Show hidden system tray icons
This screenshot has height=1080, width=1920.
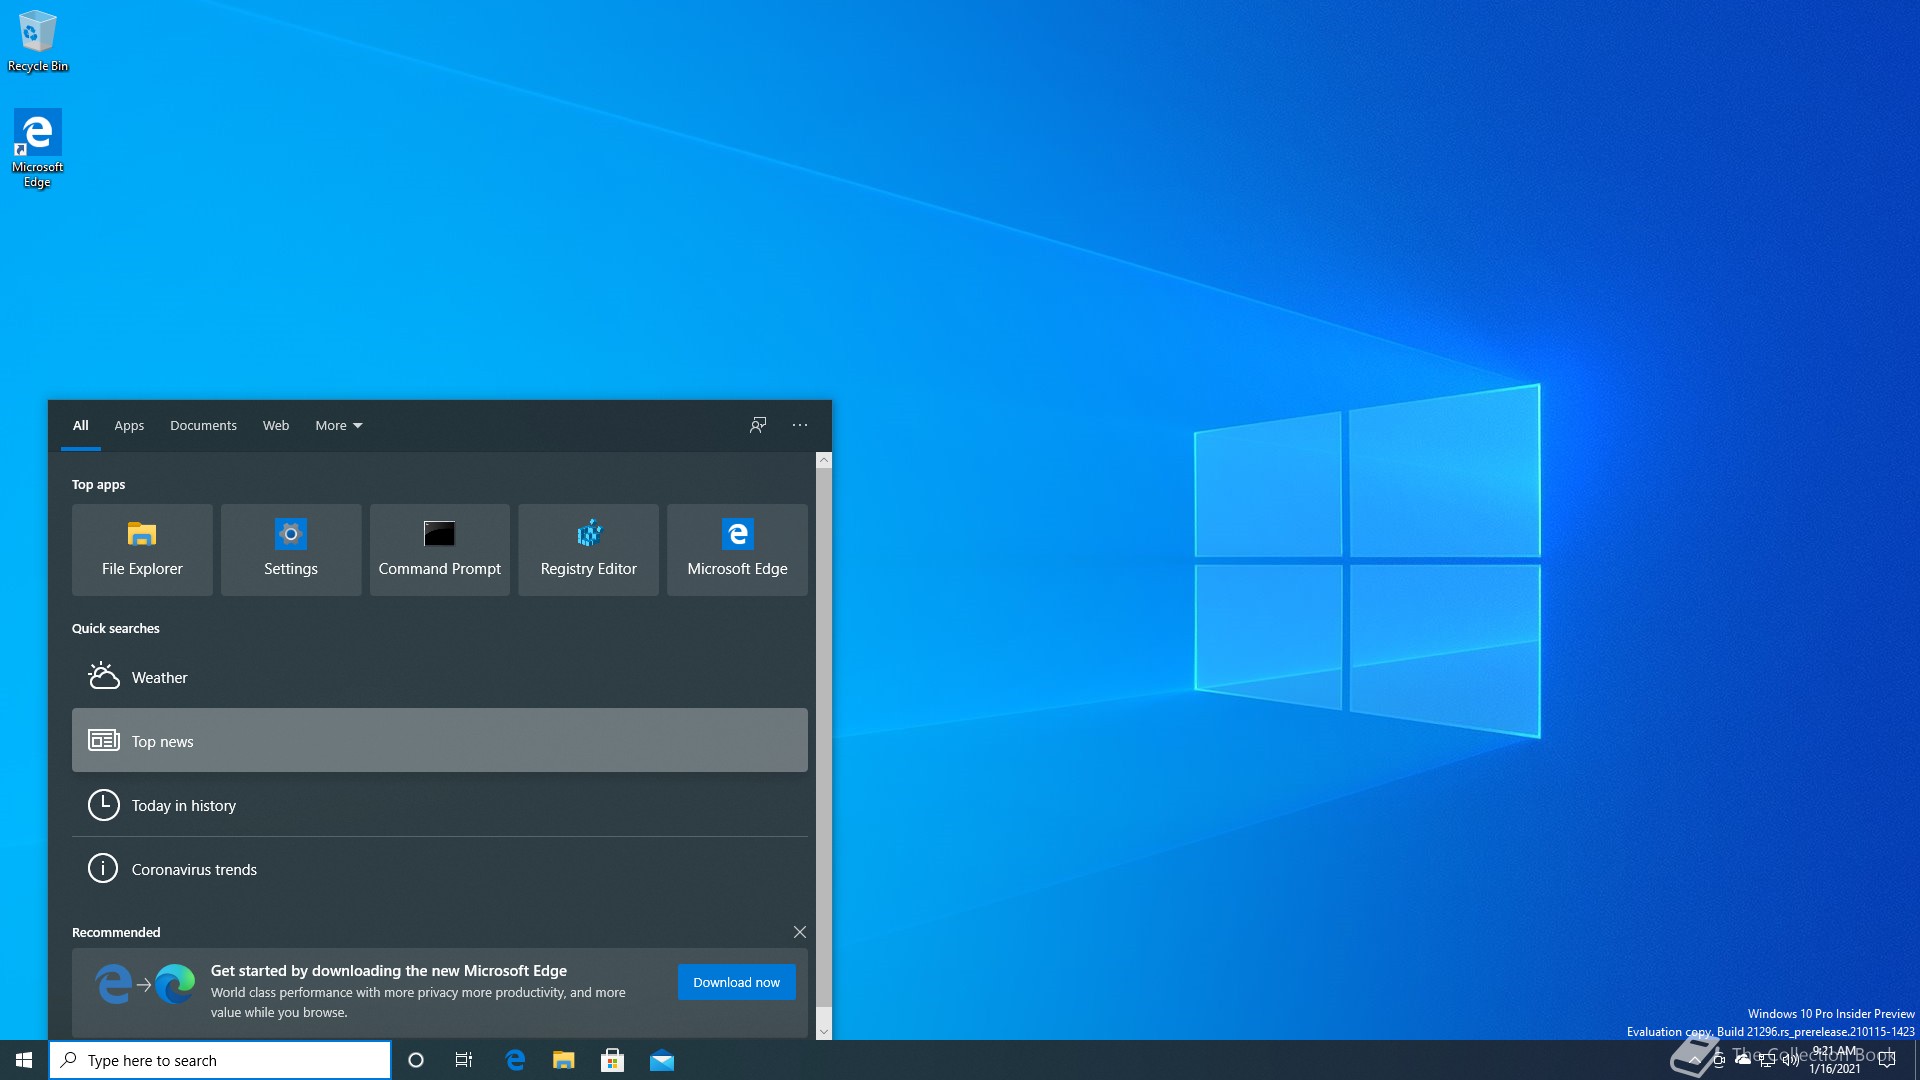pyautogui.click(x=1695, y=1060)
